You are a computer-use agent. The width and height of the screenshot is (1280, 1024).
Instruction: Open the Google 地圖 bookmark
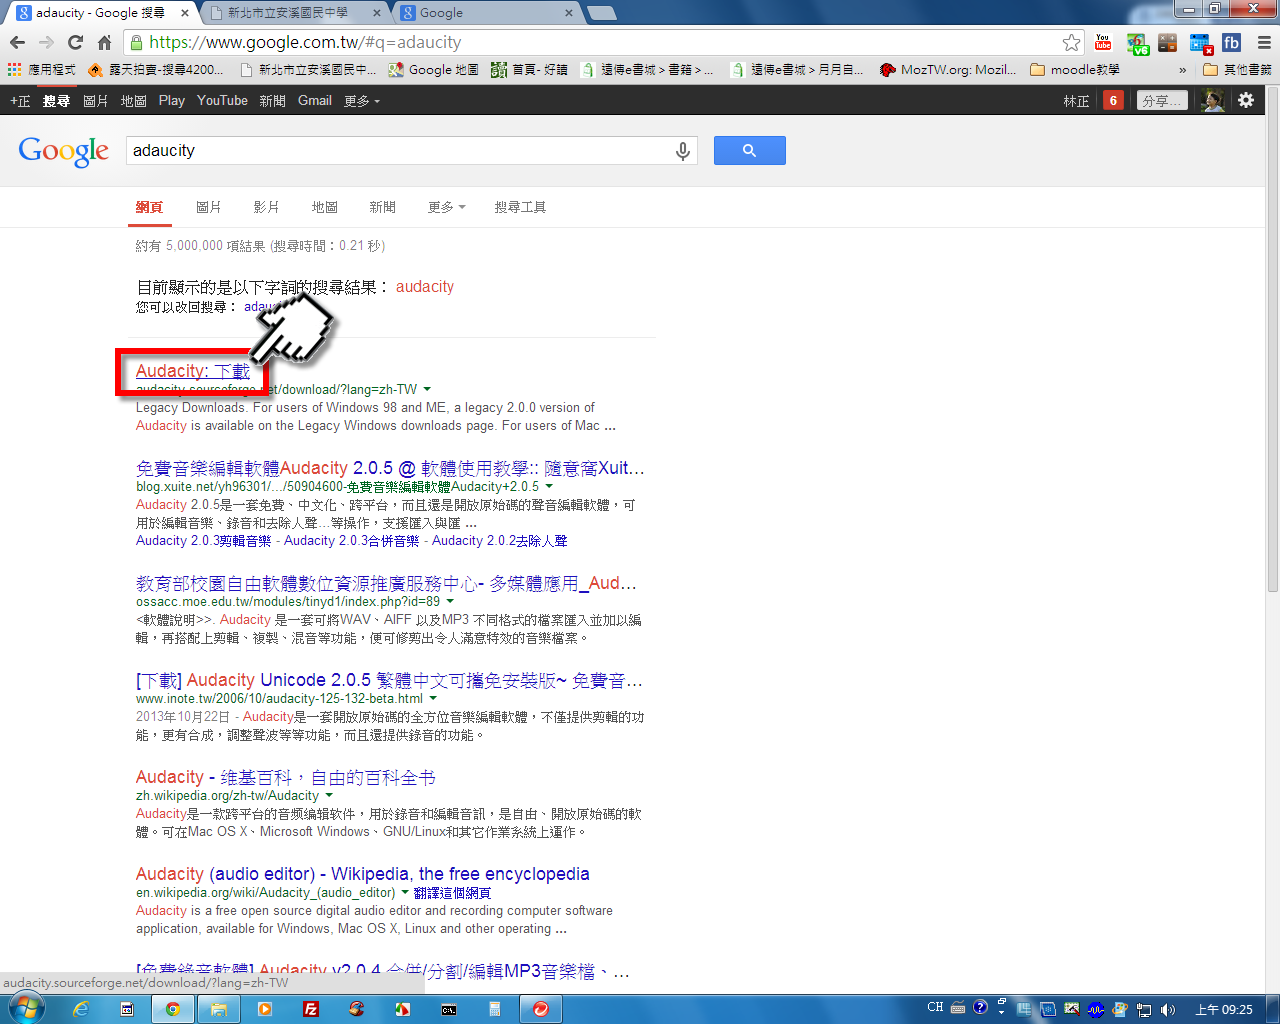pos(433,70)
